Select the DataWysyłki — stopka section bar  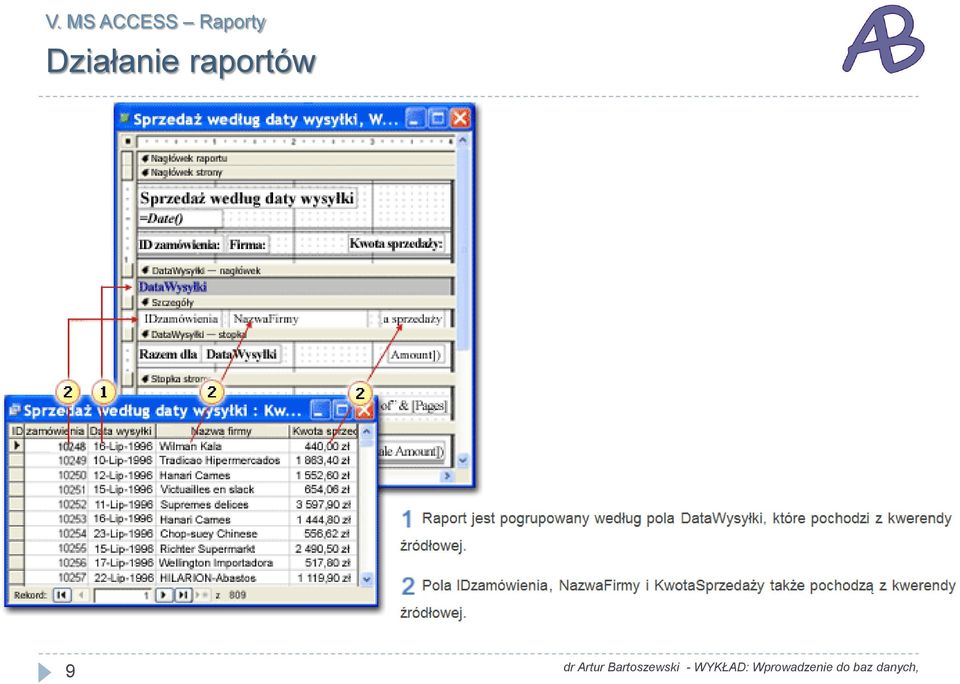(296, 334)
